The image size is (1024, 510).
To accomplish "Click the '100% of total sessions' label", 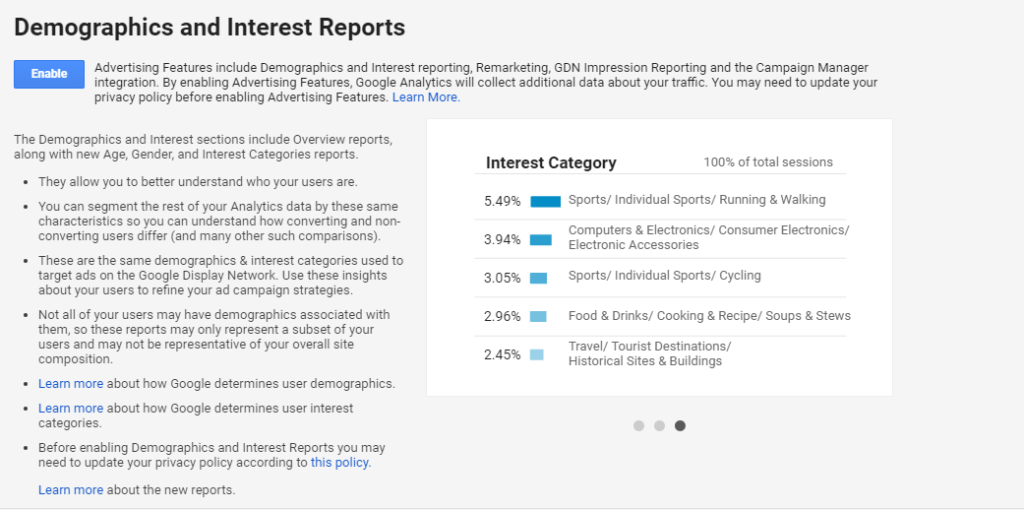I will pos(768,162).
